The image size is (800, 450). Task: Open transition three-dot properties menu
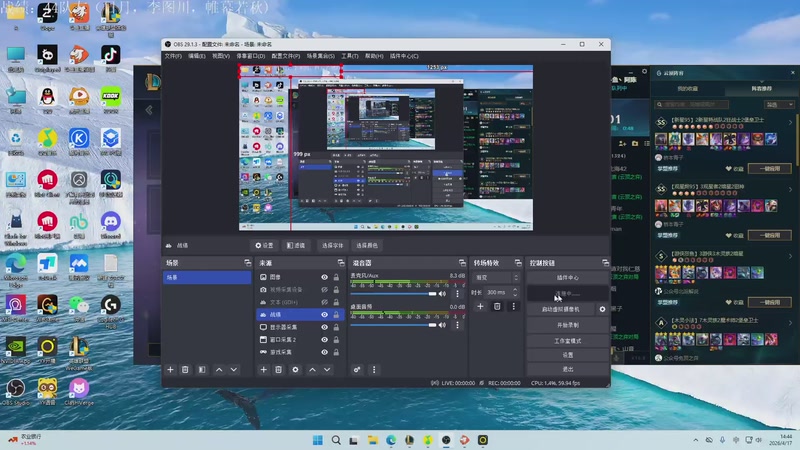coord(513,306)
